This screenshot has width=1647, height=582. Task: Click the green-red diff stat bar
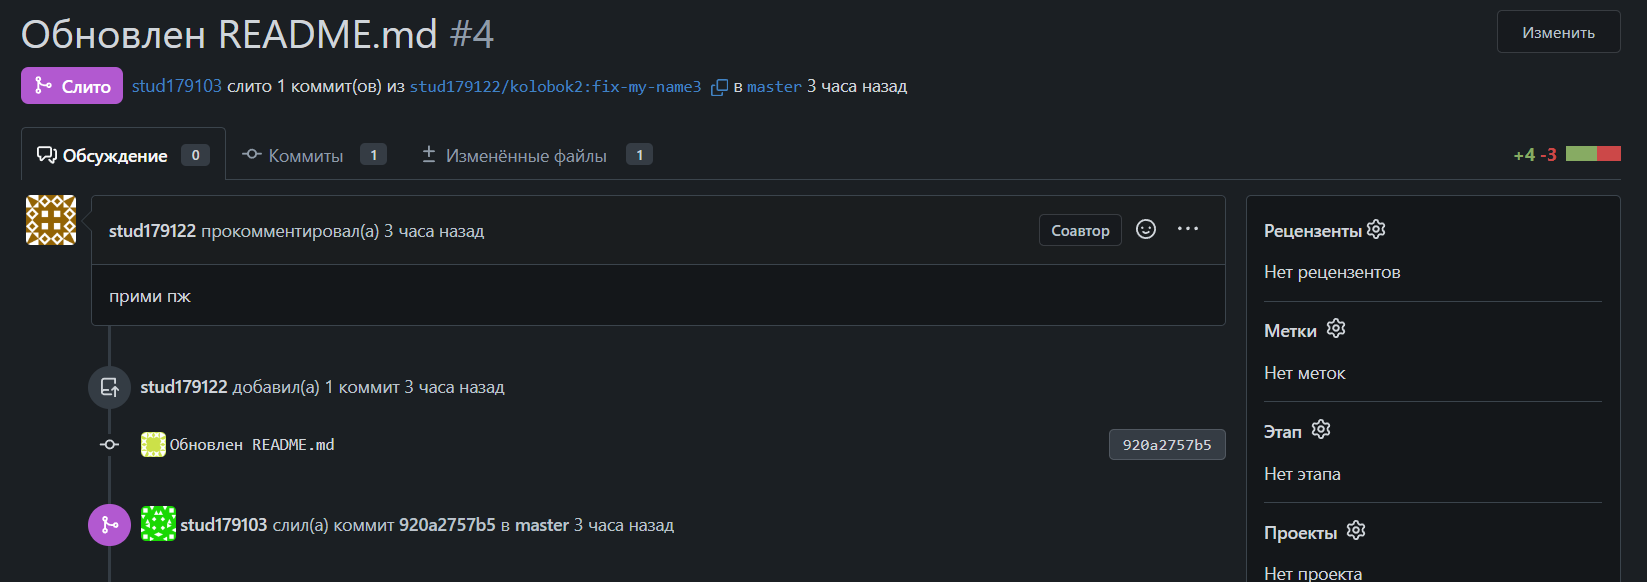[1593, 154]
